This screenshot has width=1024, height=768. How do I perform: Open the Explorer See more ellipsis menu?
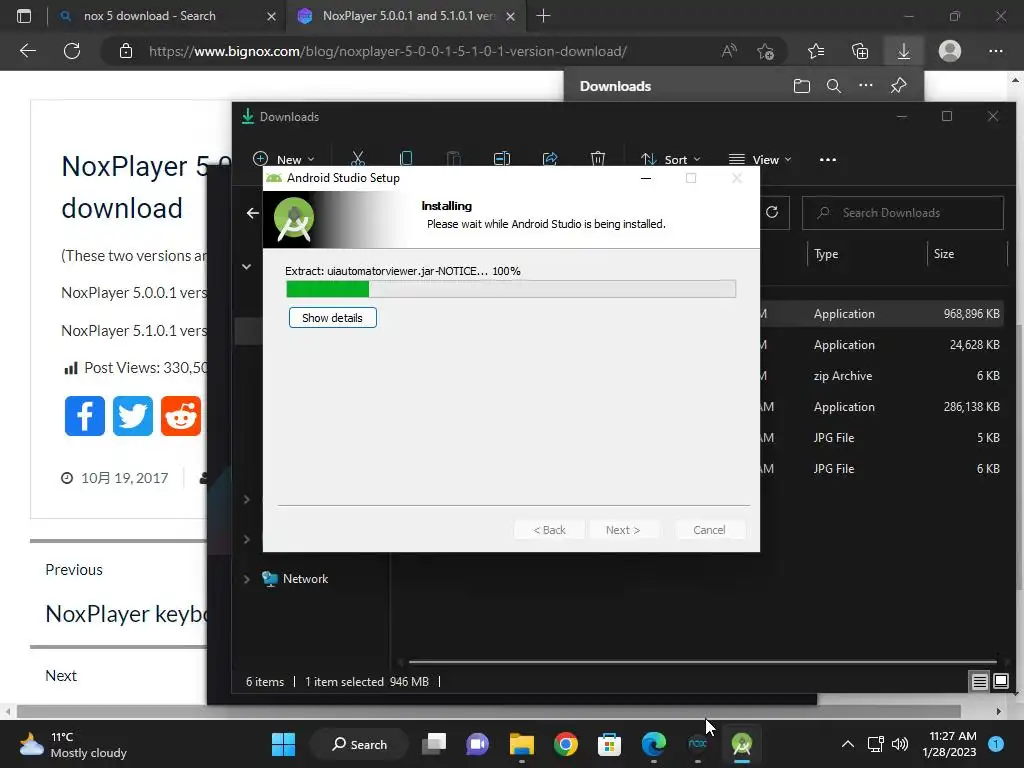827,159
